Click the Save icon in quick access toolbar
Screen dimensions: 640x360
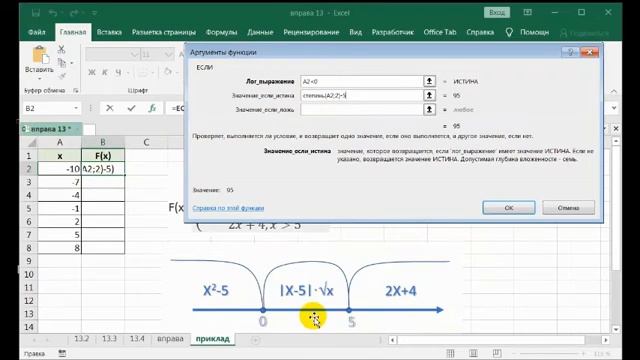tap(36, 13)
